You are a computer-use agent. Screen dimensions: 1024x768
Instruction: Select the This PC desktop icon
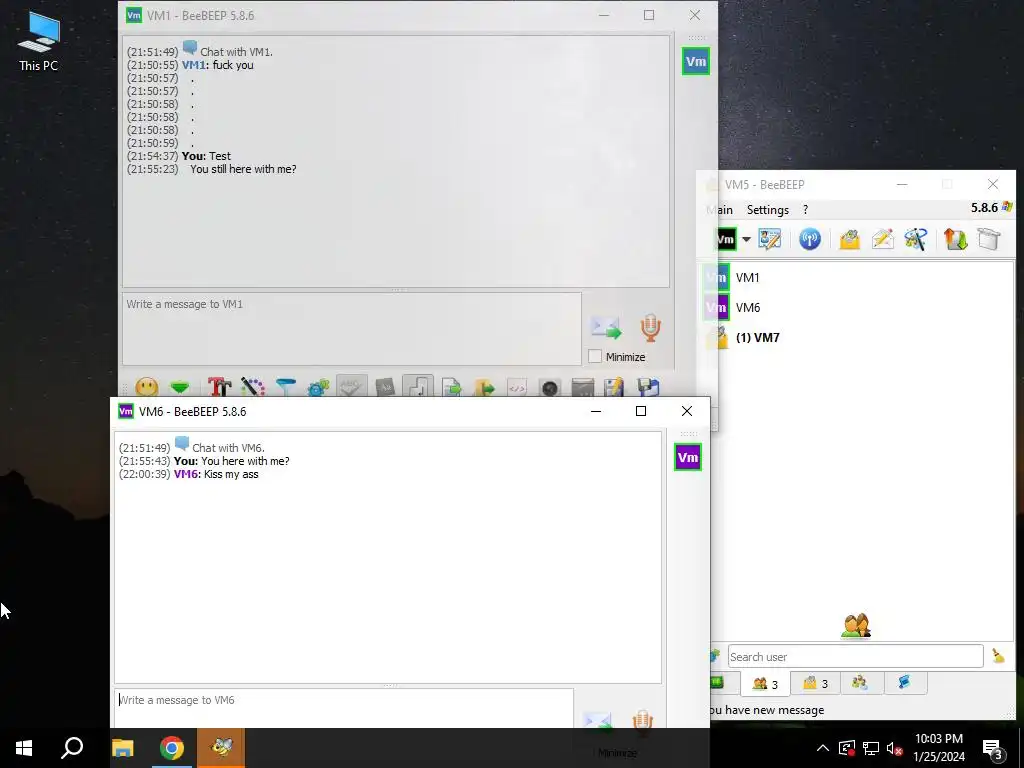click(x=39, y=42)
